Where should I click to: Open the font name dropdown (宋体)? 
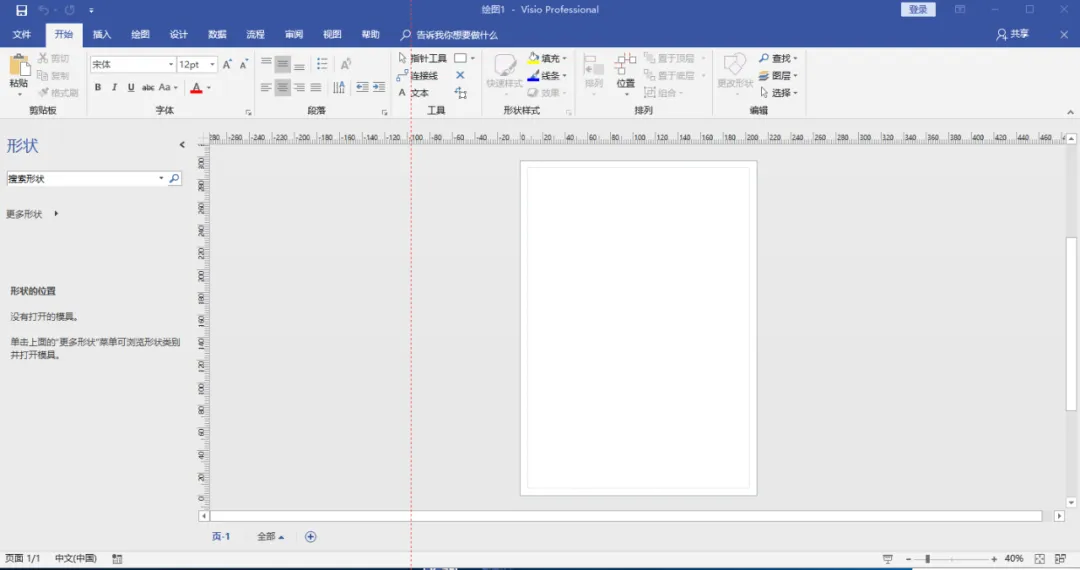(x=171, y=64)
